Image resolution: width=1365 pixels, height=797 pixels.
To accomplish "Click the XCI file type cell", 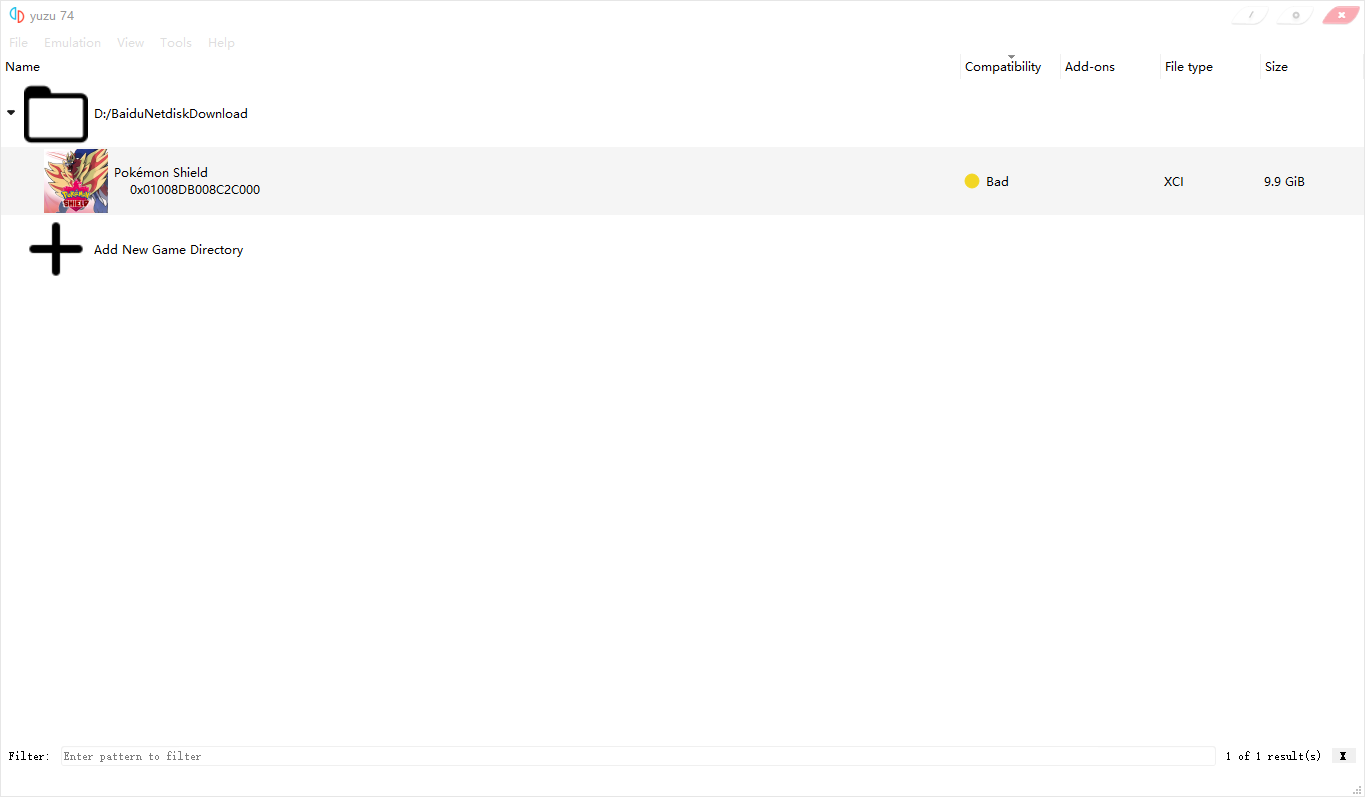I will (1174, 182).
